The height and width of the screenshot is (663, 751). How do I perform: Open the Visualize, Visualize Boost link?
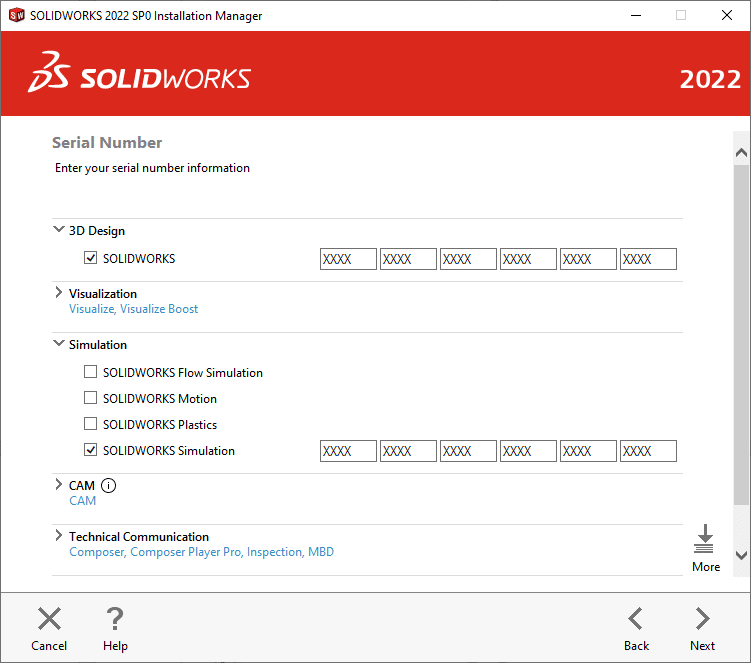(x=133, y=310)
